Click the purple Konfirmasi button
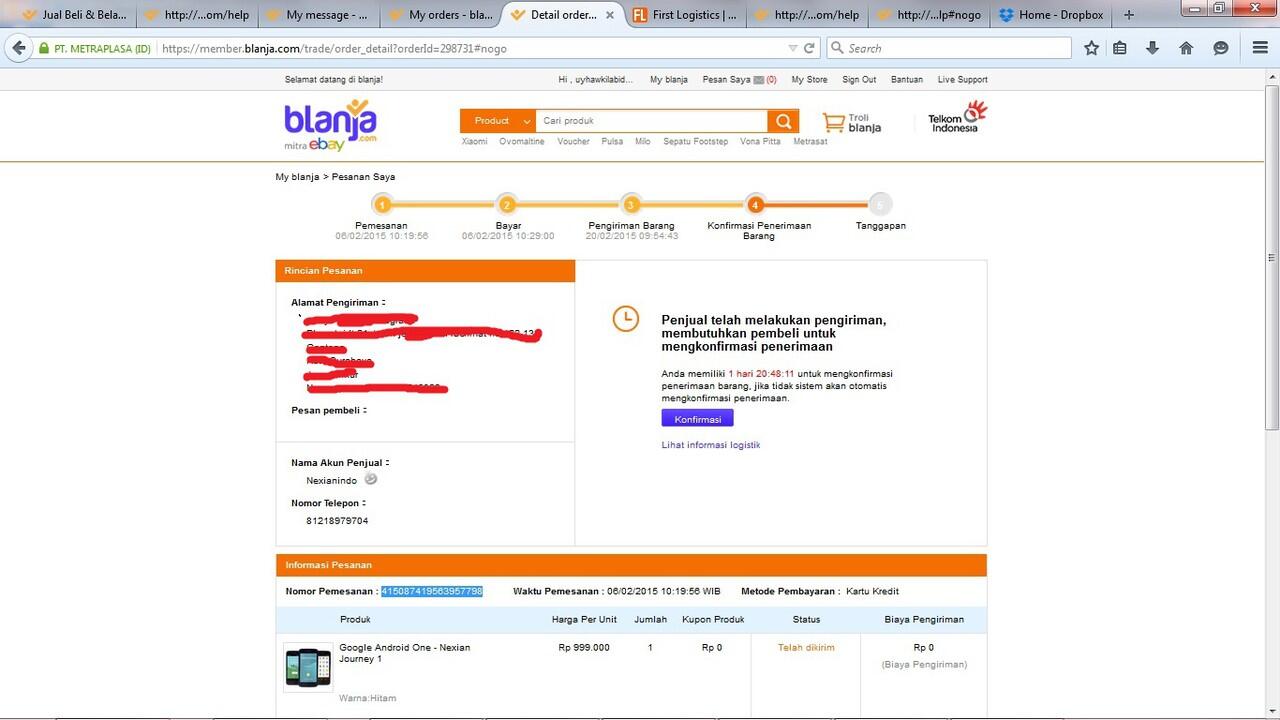 tap(697, 419)
